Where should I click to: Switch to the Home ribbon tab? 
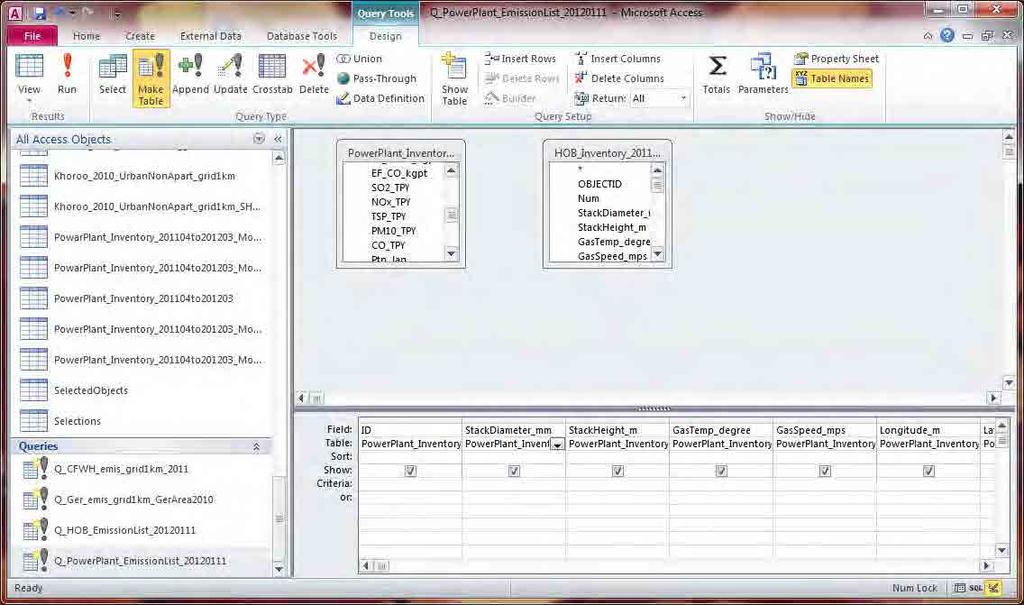[86, 36]
